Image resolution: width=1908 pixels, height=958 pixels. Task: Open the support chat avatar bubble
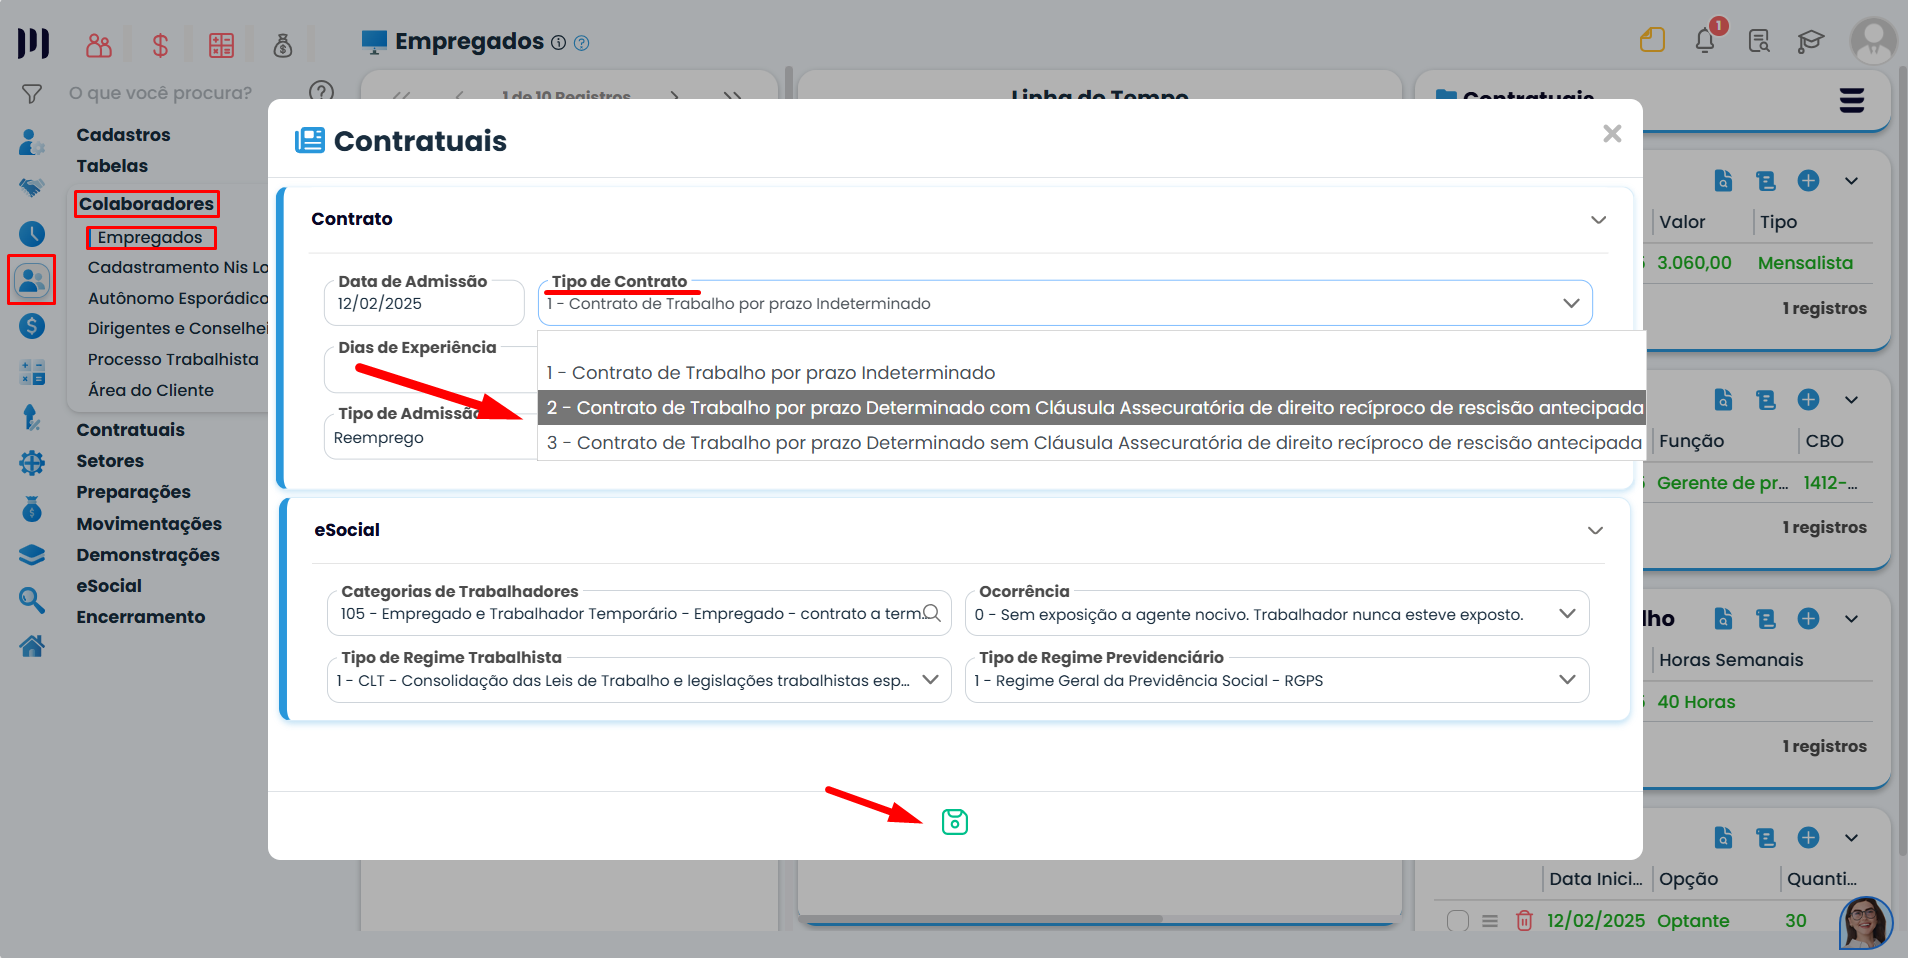[1866, 923]
